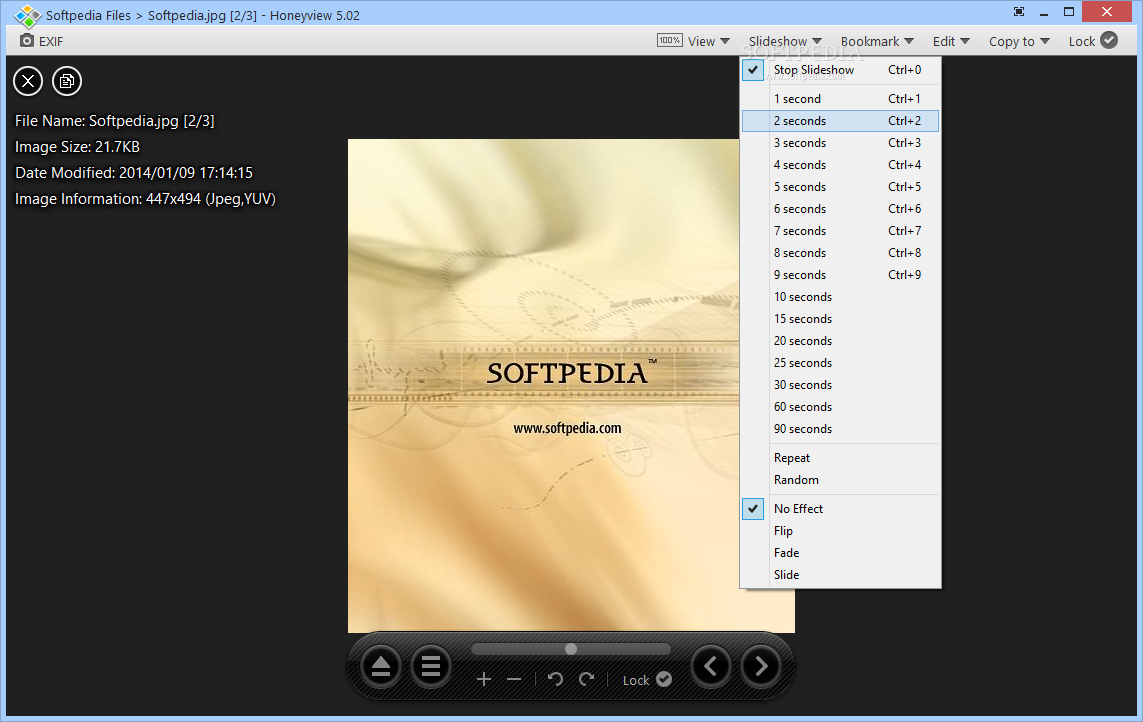Choose the Fade transition effect
Screen dimensions: 1143x722
[840, 553]
